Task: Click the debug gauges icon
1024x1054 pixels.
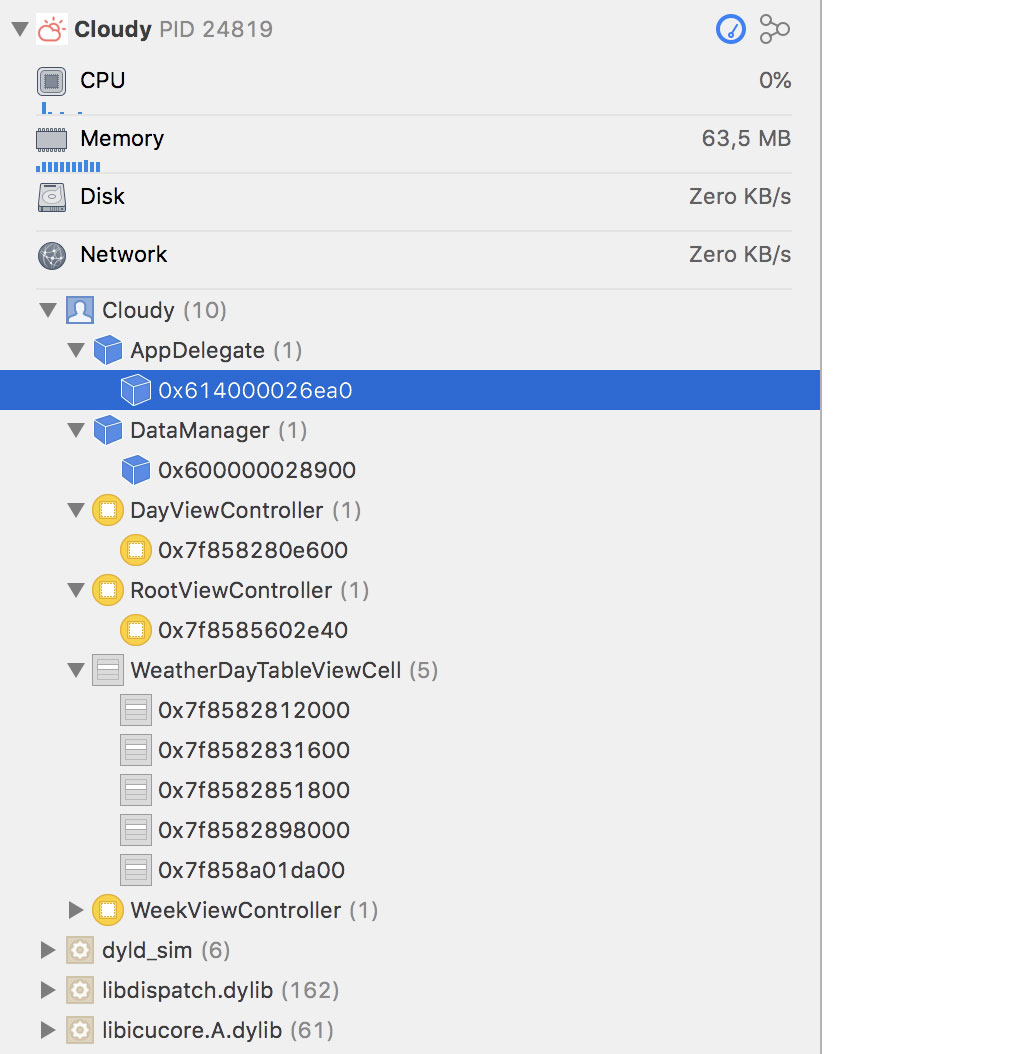Action: tap(731, 30)
